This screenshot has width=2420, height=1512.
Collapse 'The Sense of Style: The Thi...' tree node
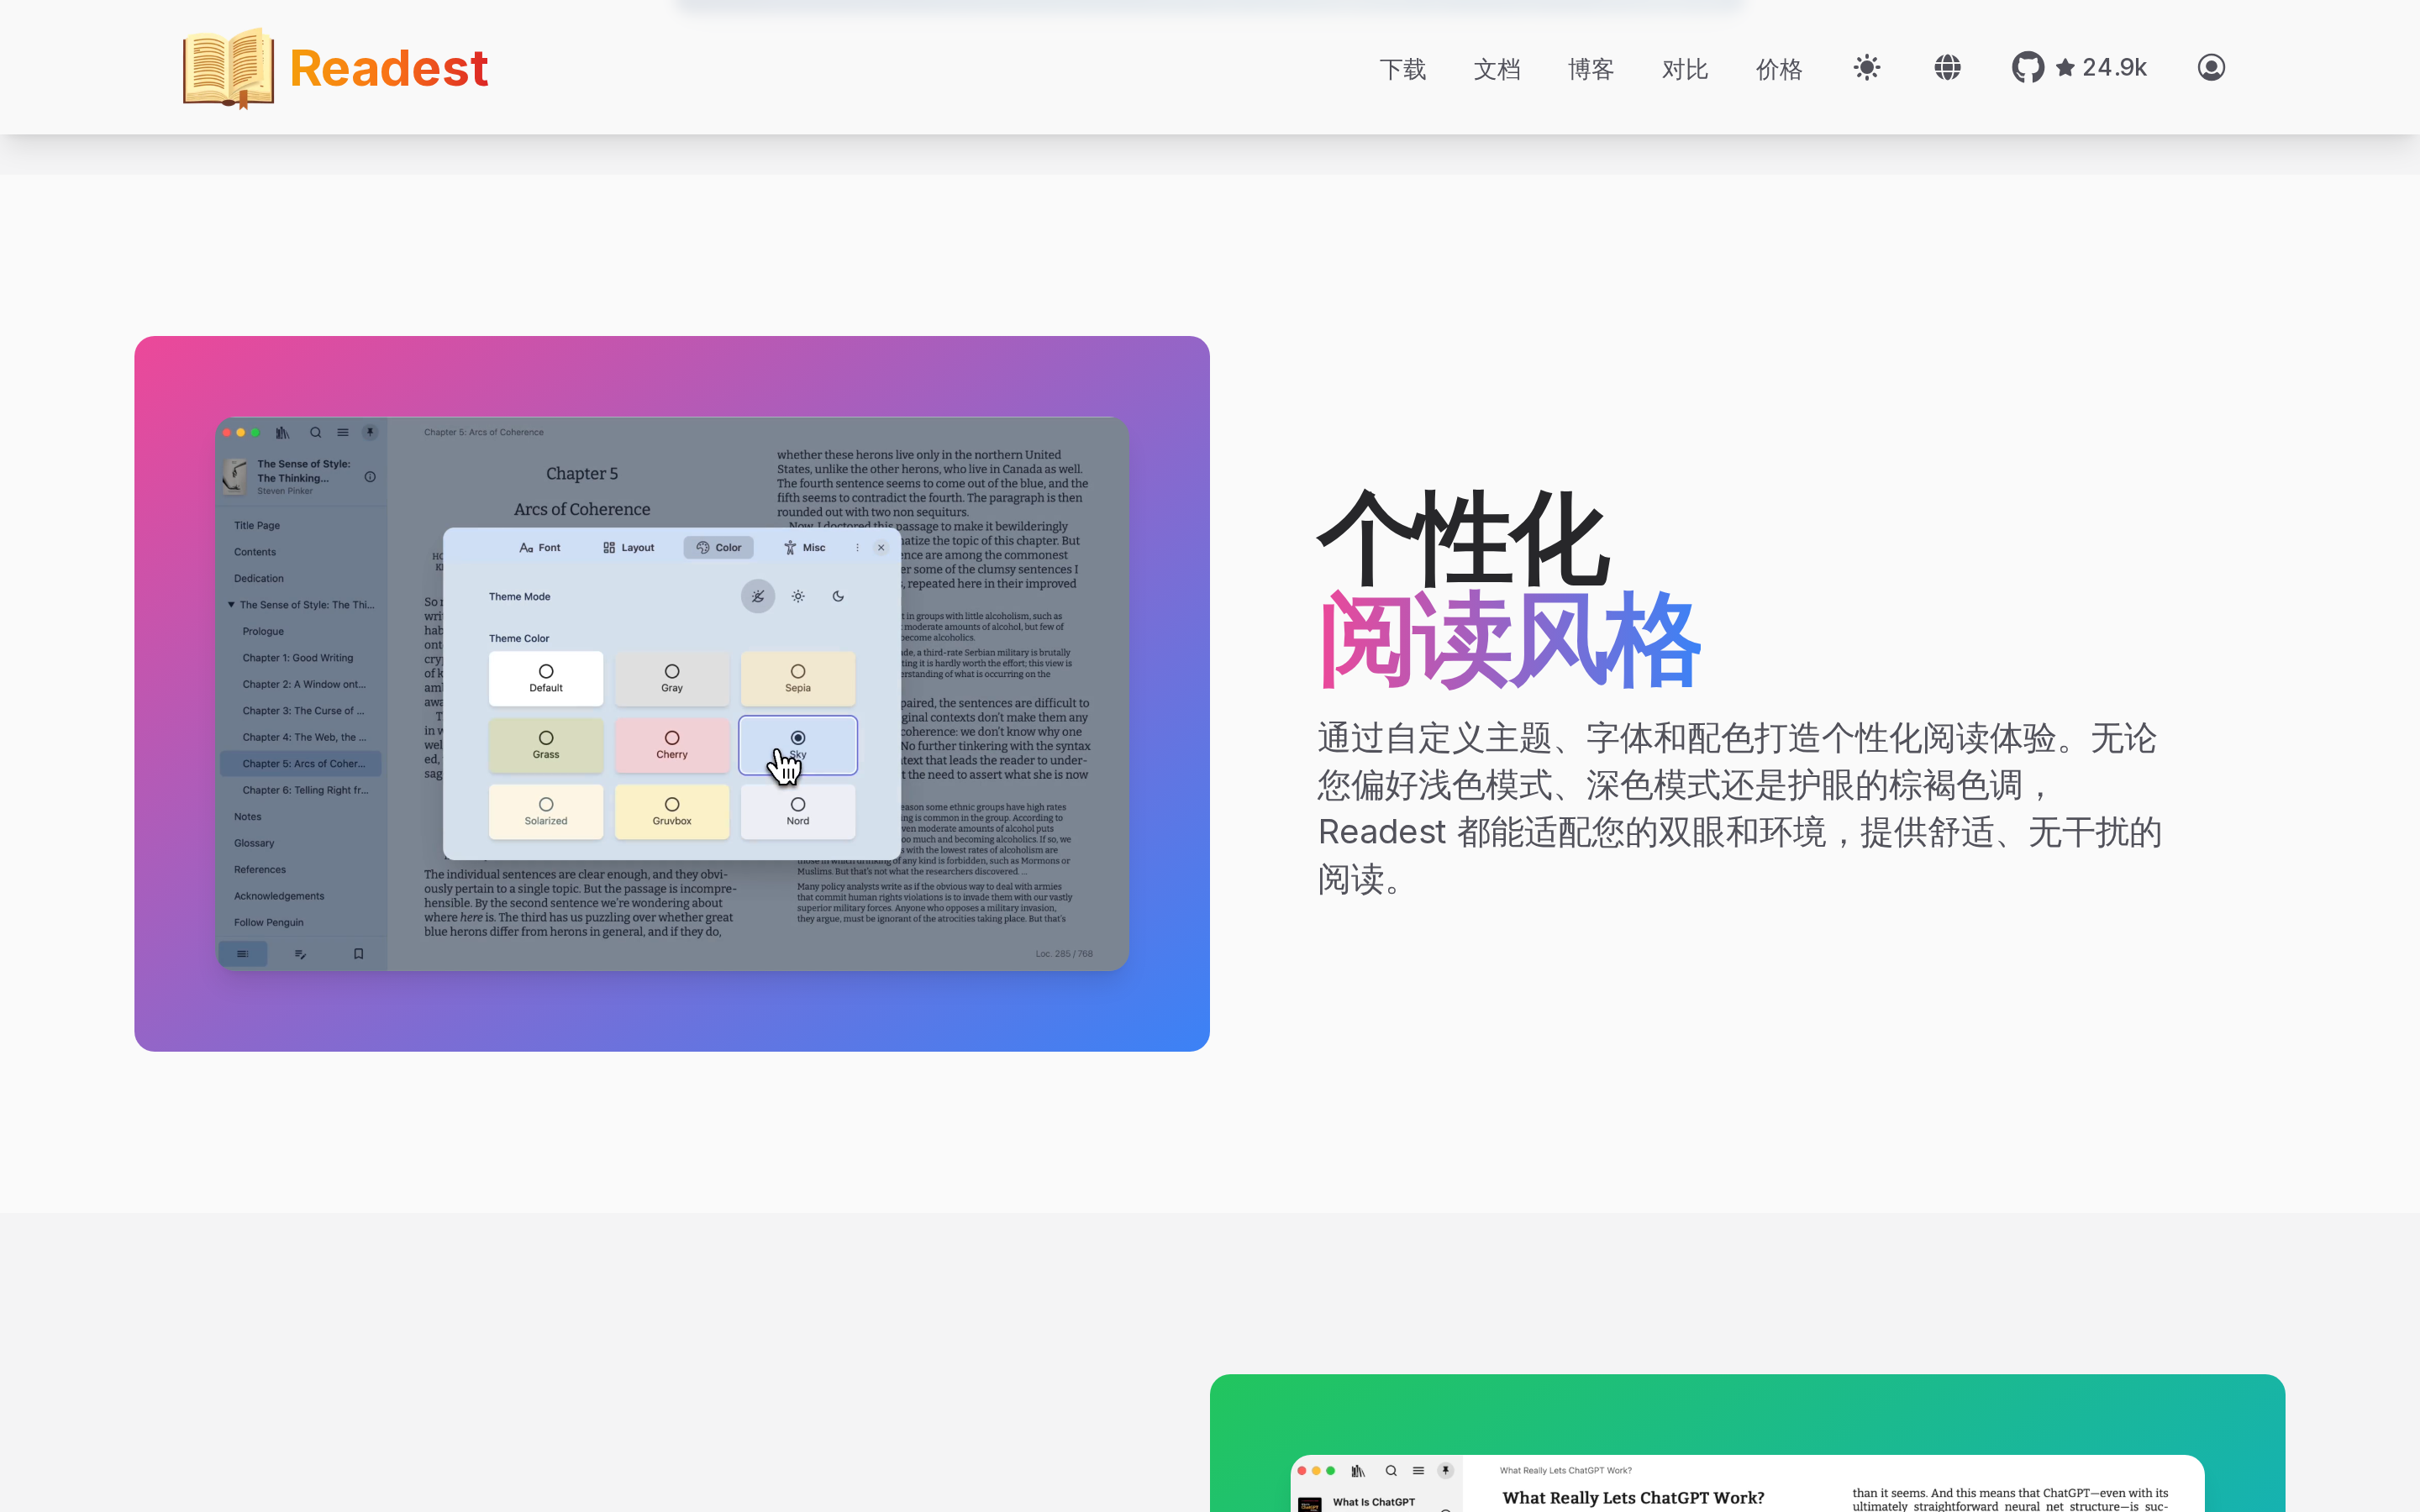point(231,605)
